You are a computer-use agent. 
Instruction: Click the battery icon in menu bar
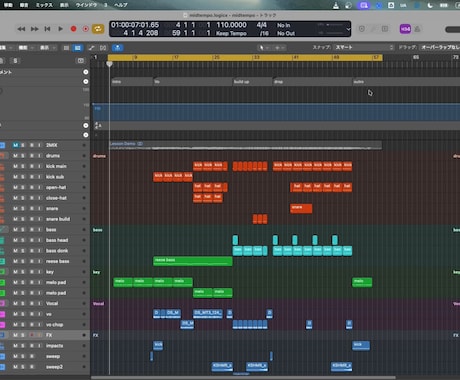pyautogui.click(x=444, y=5)
